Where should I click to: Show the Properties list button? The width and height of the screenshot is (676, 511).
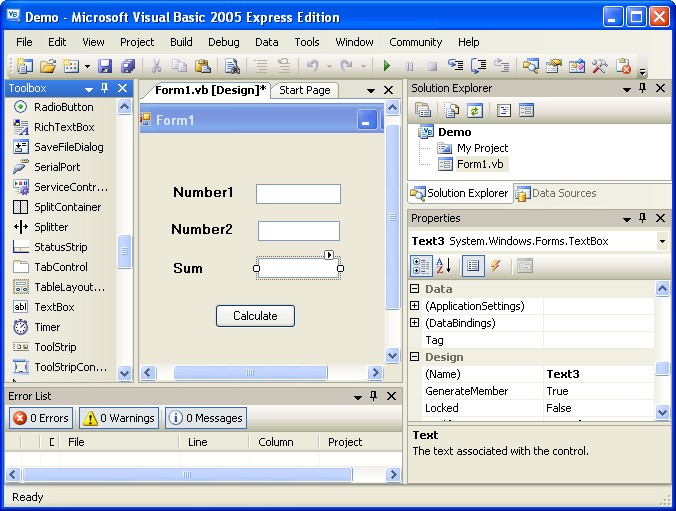473,266
